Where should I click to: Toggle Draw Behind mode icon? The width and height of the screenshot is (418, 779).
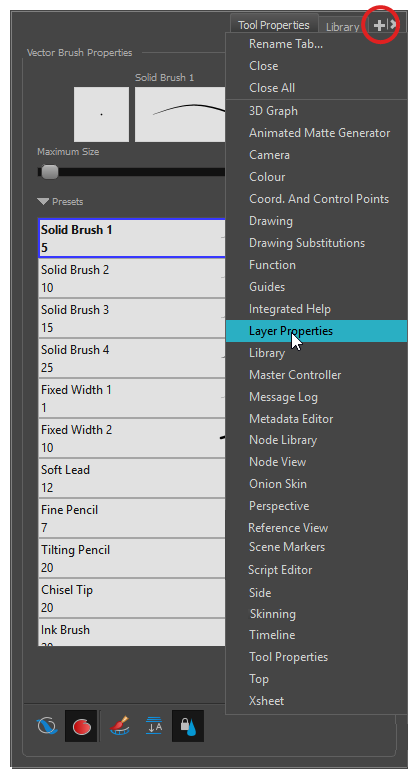[47, 726]
